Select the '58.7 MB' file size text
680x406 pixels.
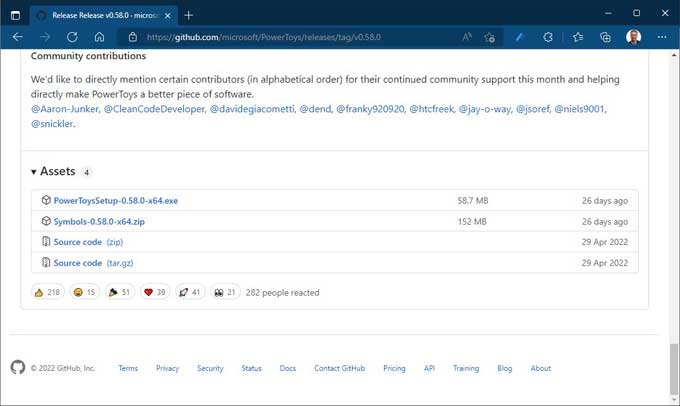point(473,201)
